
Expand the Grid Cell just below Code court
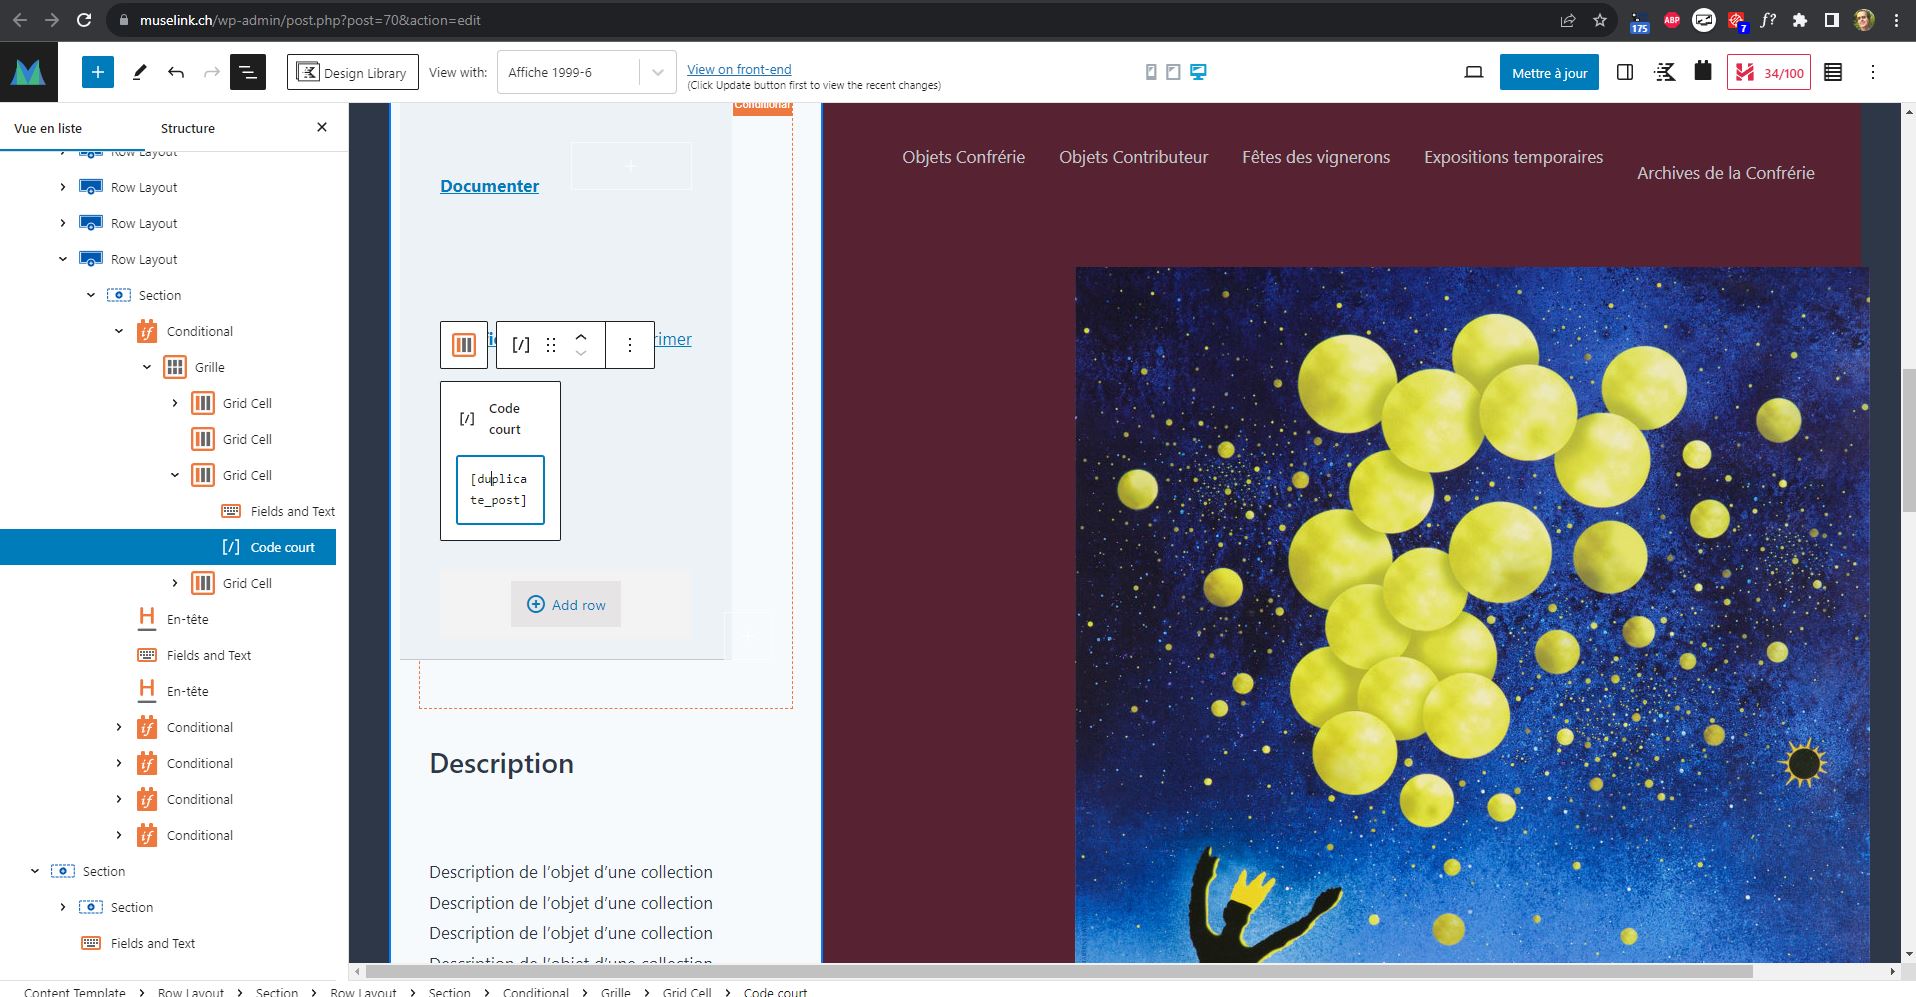pos(175,583)
